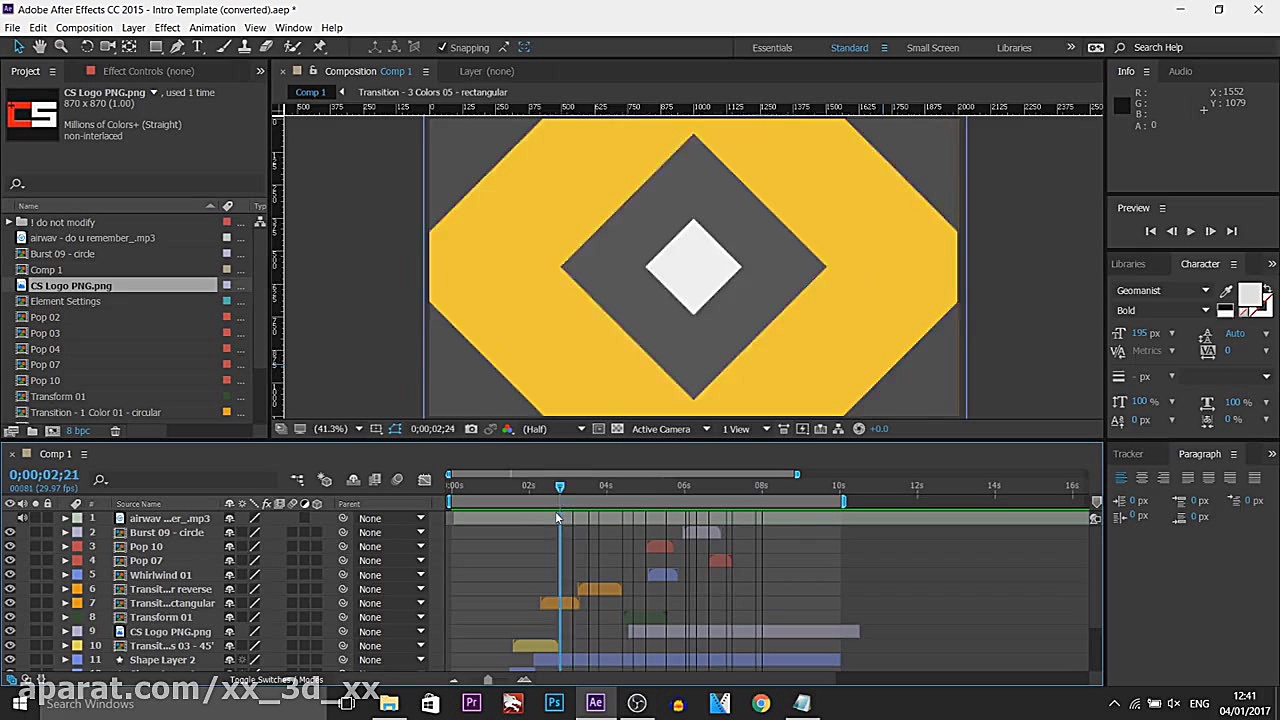Image resolution: width=1280 pixels, height=720 pixels.
Task: Mute audio for the airwav mp3 layer
Action: pos(24,518)
